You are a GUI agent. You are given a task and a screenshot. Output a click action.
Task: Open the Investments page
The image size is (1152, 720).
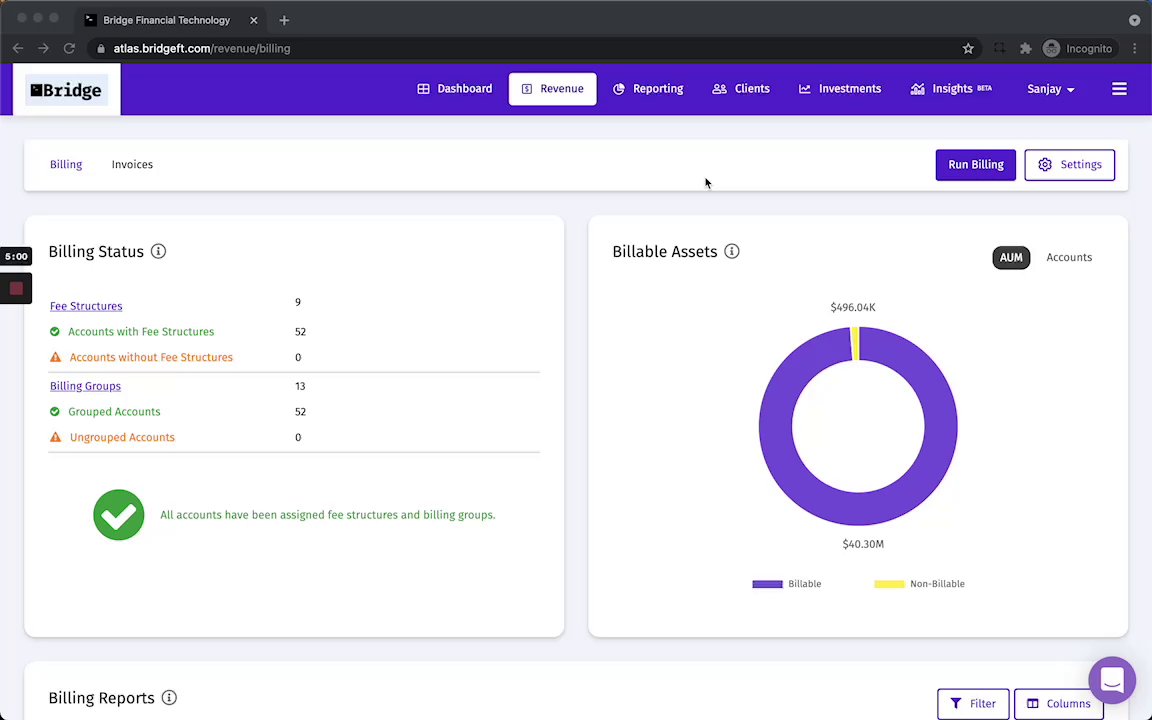pos(840,89)
